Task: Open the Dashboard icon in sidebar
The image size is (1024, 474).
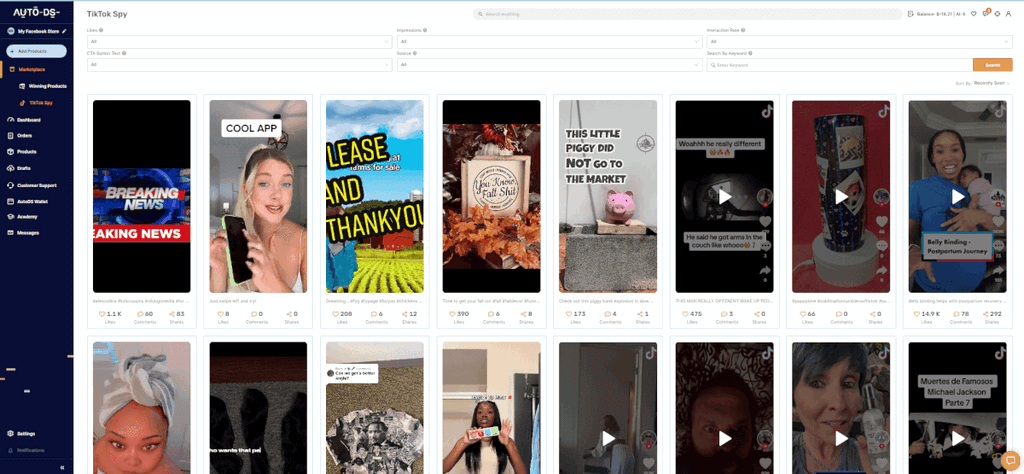Action: (10, 120)
